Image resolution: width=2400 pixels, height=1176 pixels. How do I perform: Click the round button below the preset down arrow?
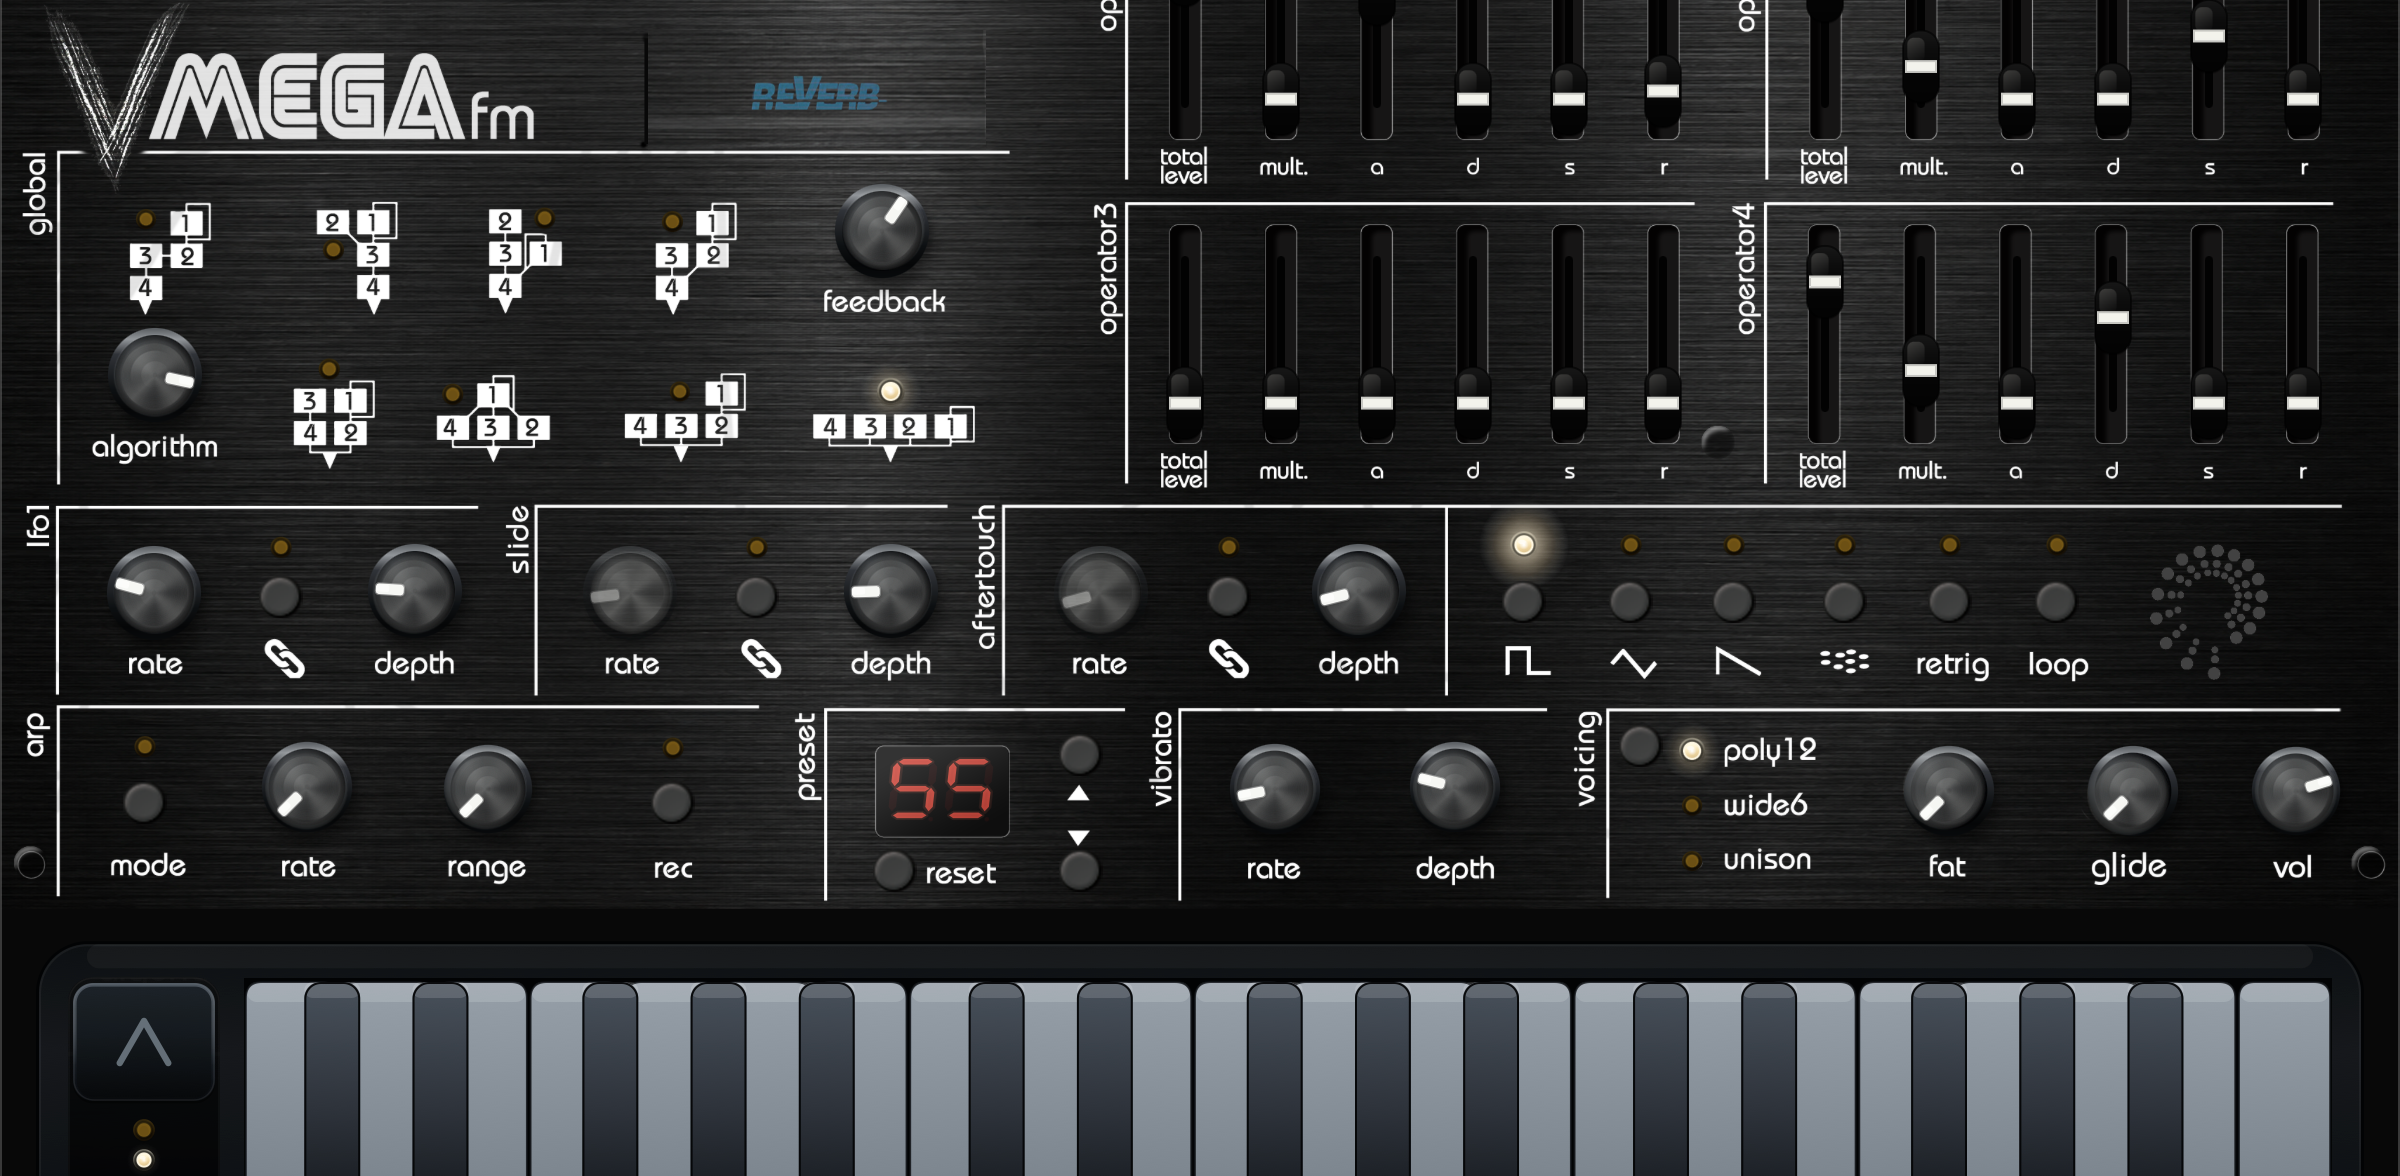pos(1079,870)
